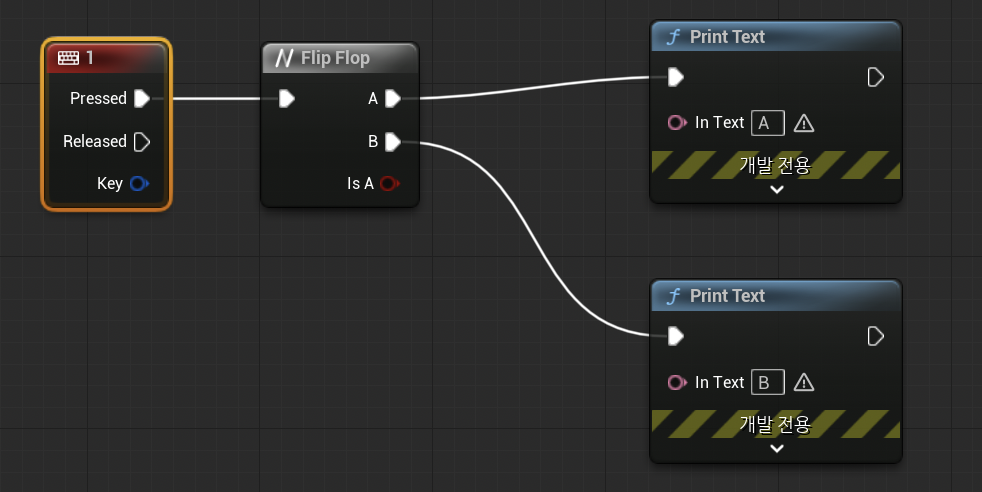Click the Pressed label on the key node
Image resolution: width=982 pixels, height=492 pixels.
(x=98, y=98)
